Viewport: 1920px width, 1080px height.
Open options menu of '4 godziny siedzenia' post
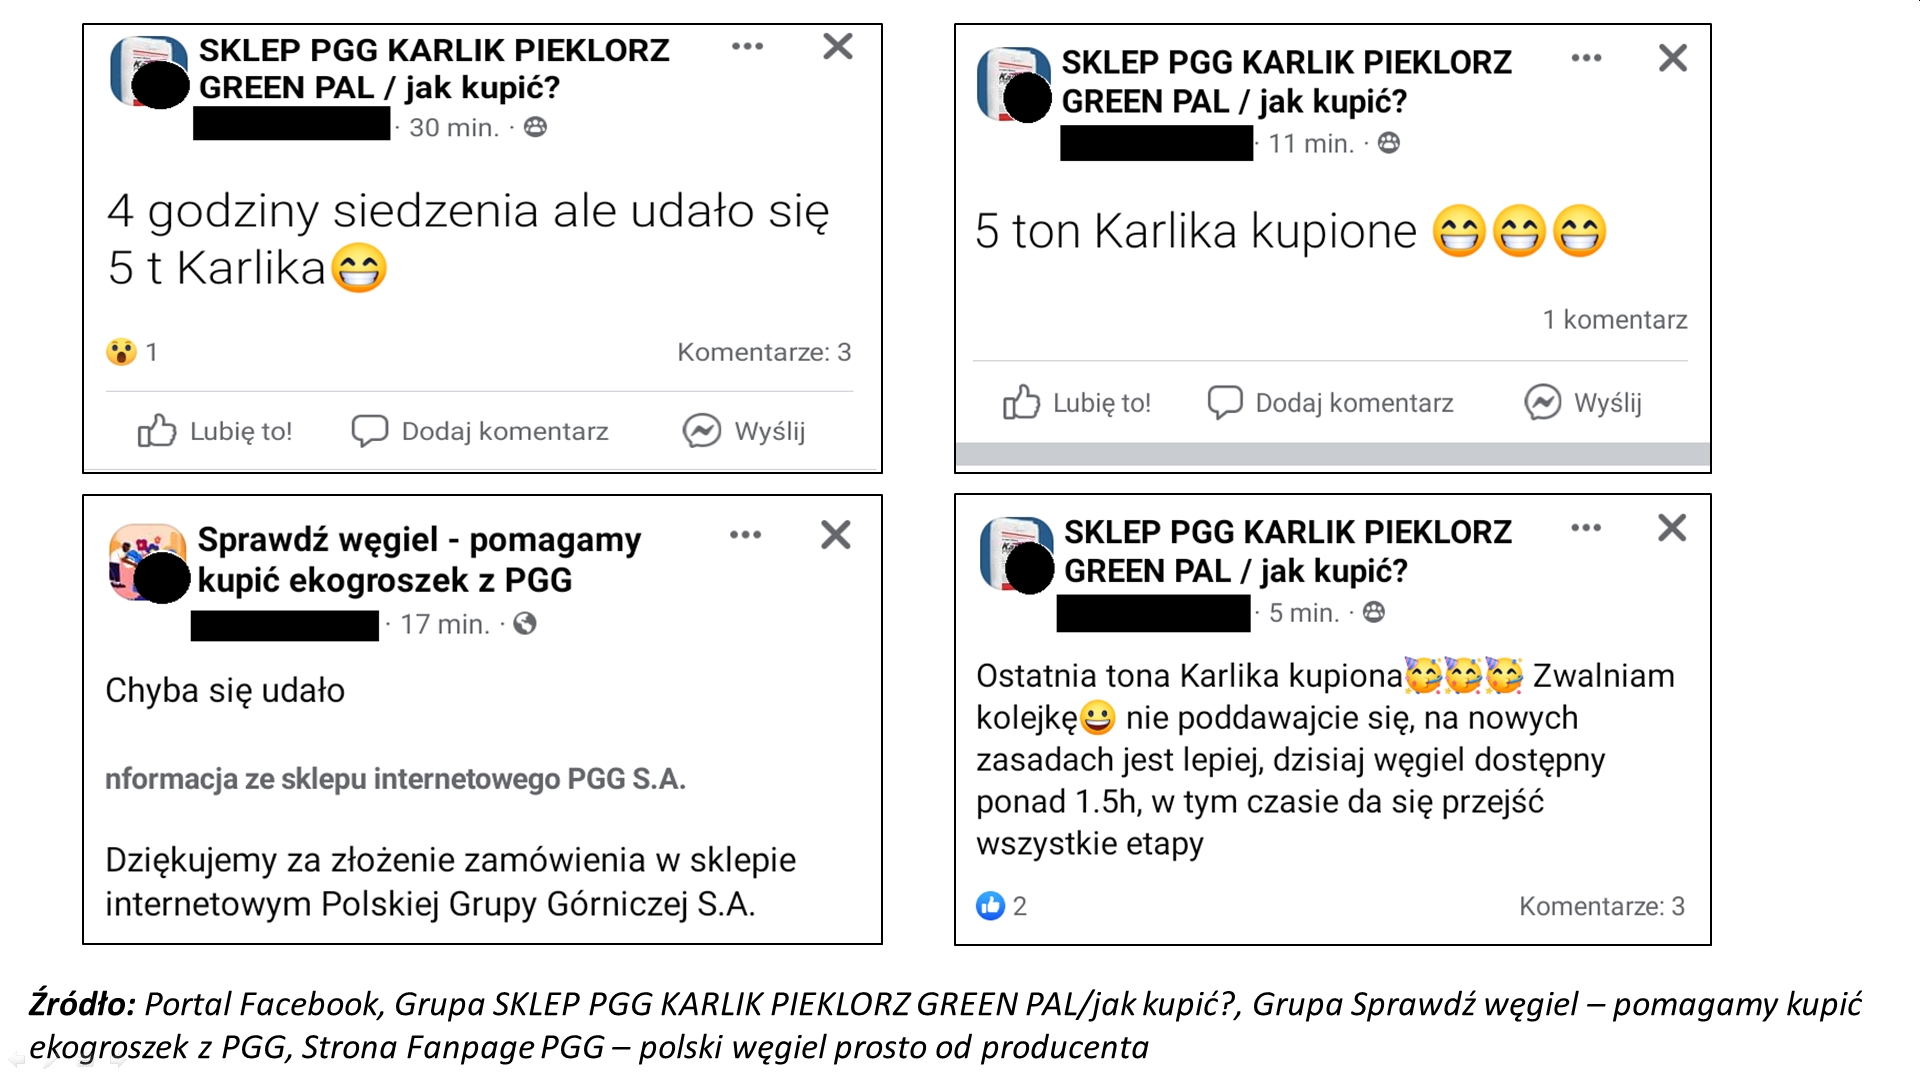click(747, 46)
